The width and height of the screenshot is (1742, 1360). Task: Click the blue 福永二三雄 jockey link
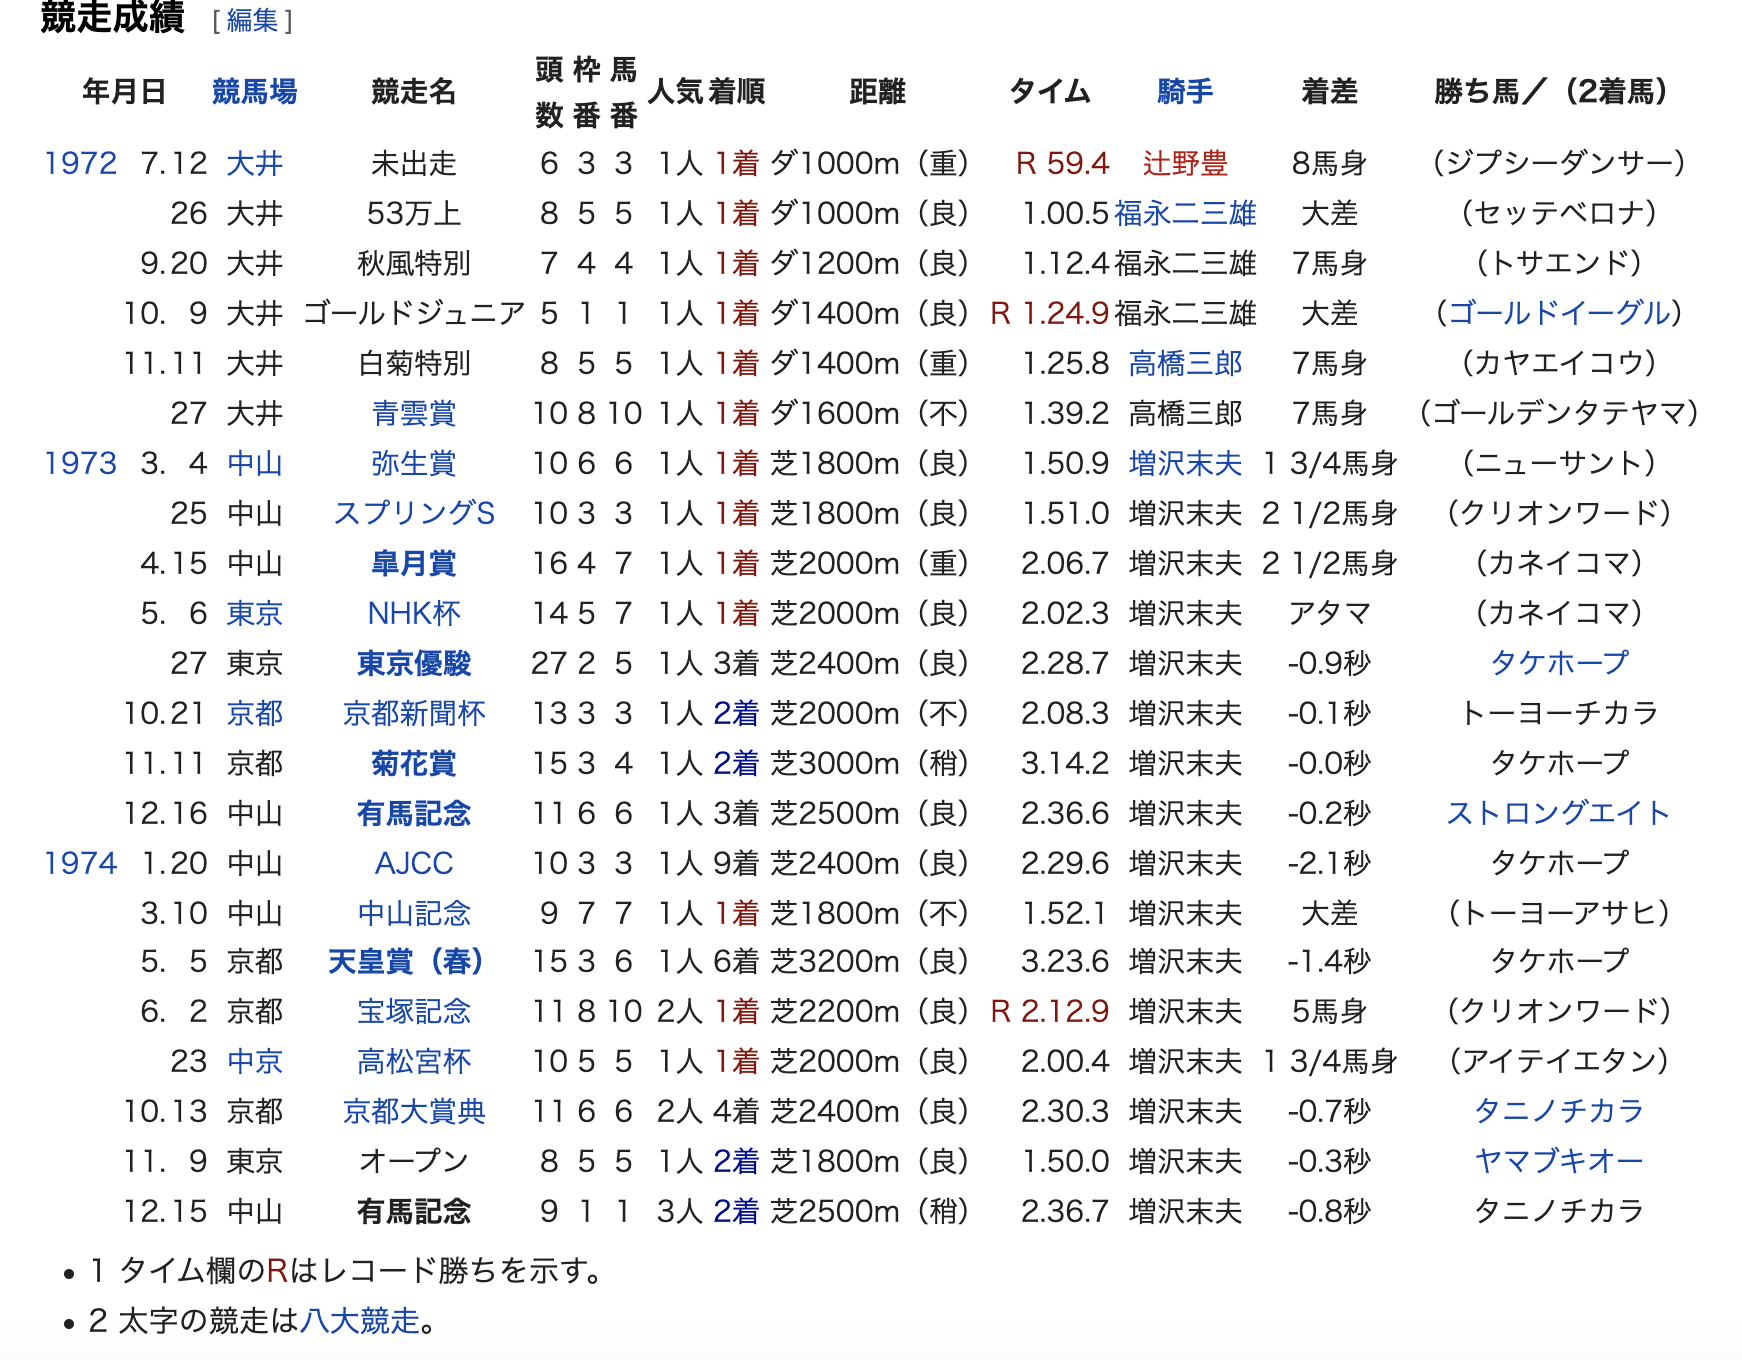(1185, 213)
